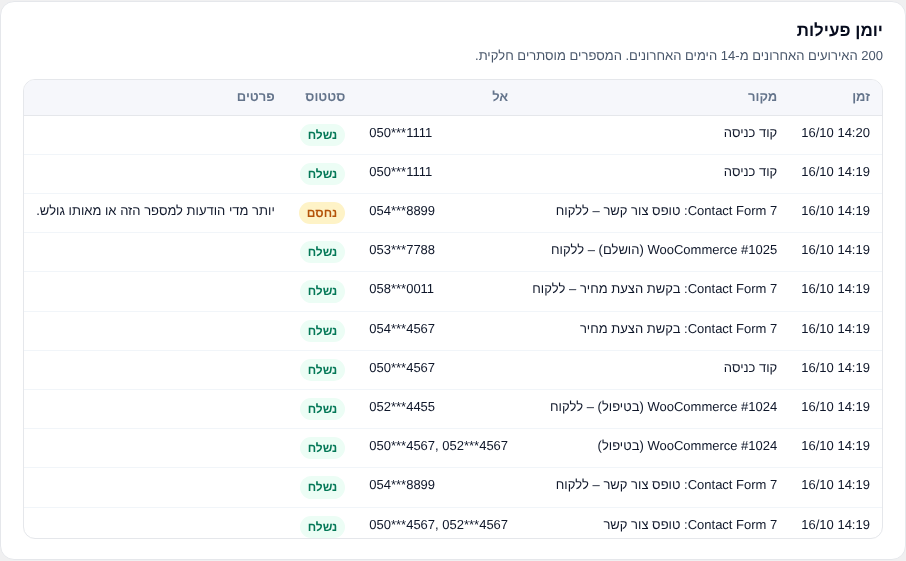Viewport: 906px width, 561px height.
Task: Click the WooCommerce #1024 (בטיפול) – ללקוח source
Action: [663, 407]
